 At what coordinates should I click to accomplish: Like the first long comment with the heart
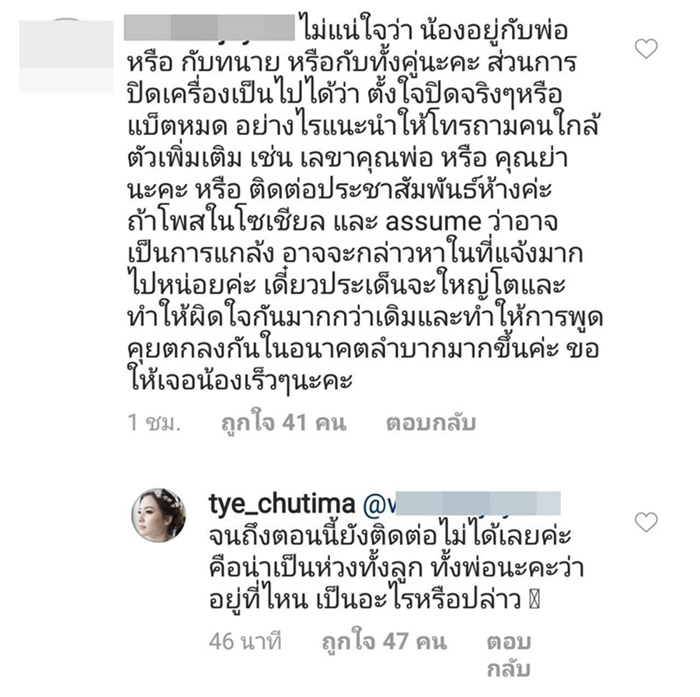(x=646, y=49)
